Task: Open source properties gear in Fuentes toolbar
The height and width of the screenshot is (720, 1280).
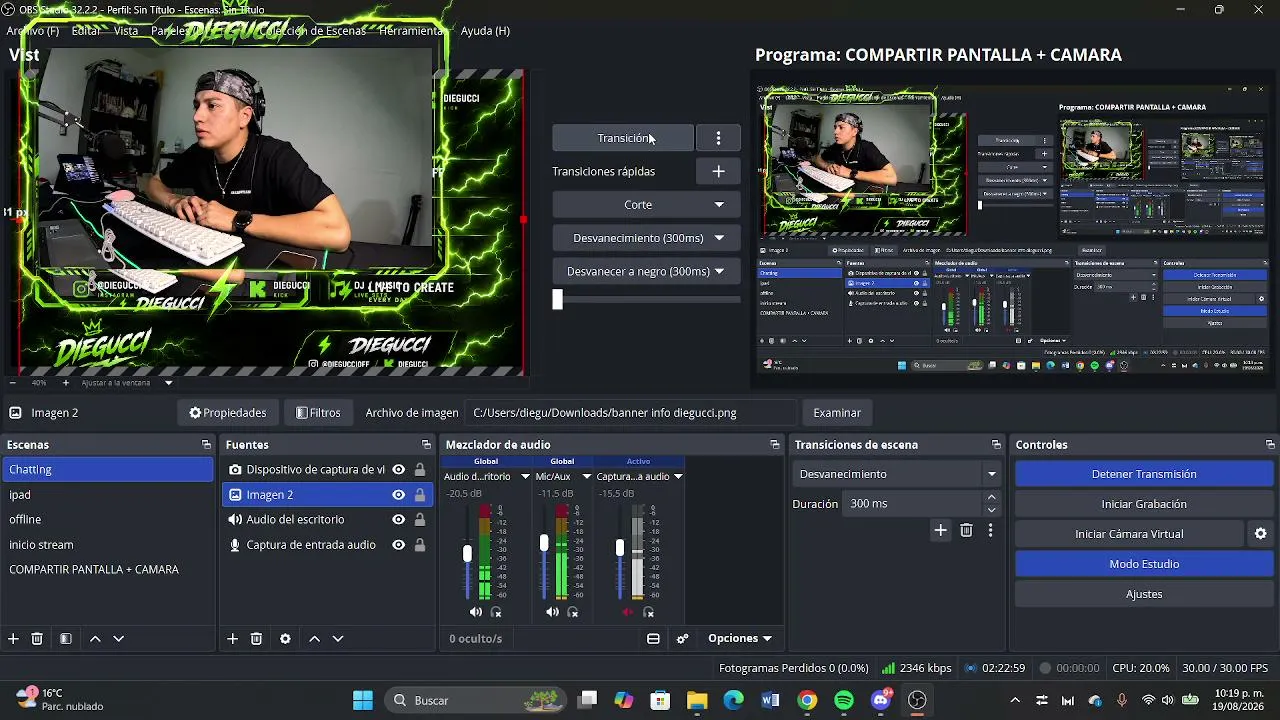Action: pos(285,639)
